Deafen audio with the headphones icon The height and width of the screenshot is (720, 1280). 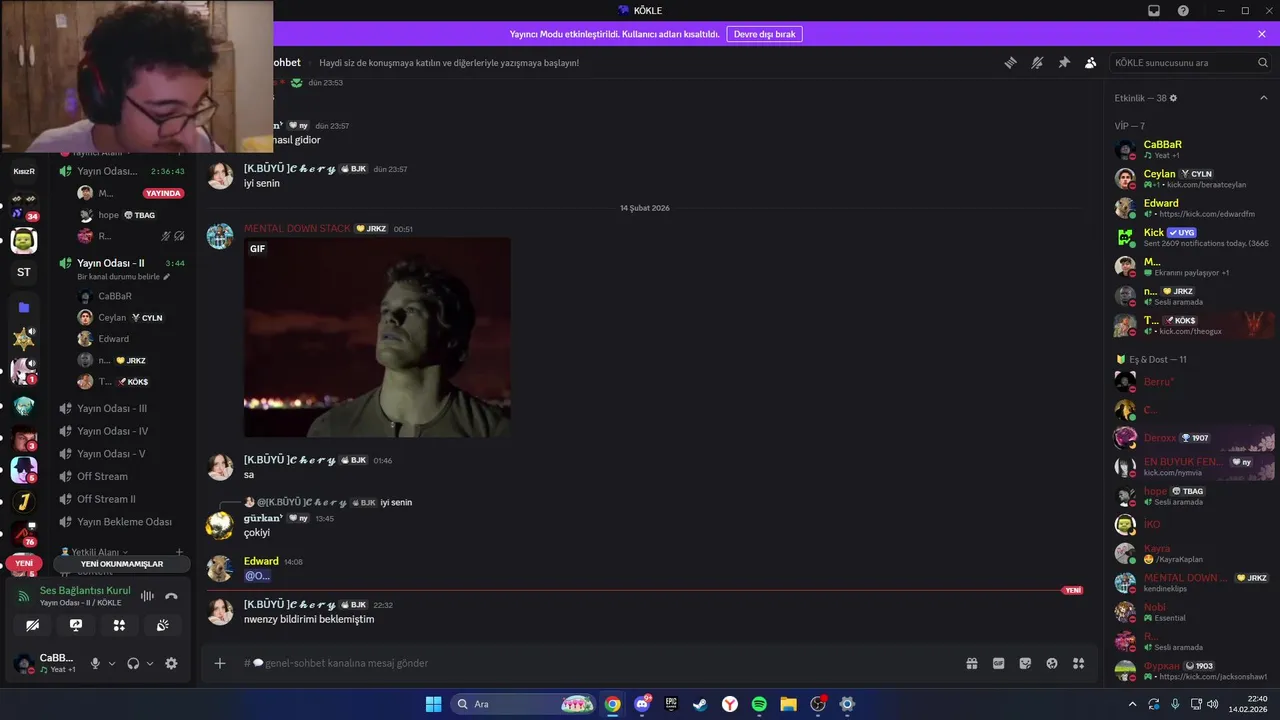(x=133, y=663)
